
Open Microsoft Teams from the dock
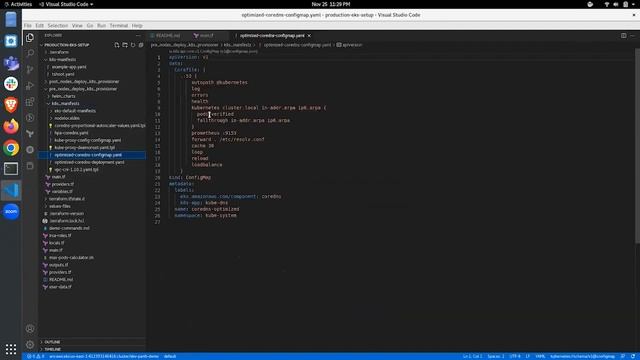click(11, 62)
